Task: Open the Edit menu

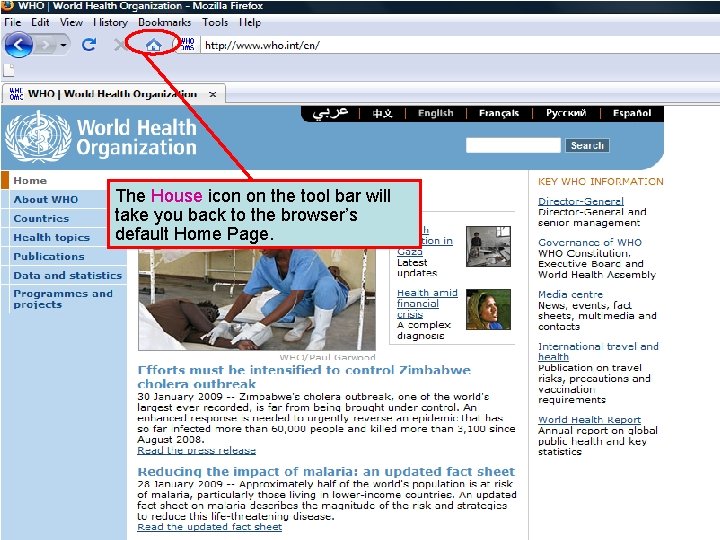Action: point(40,22)
